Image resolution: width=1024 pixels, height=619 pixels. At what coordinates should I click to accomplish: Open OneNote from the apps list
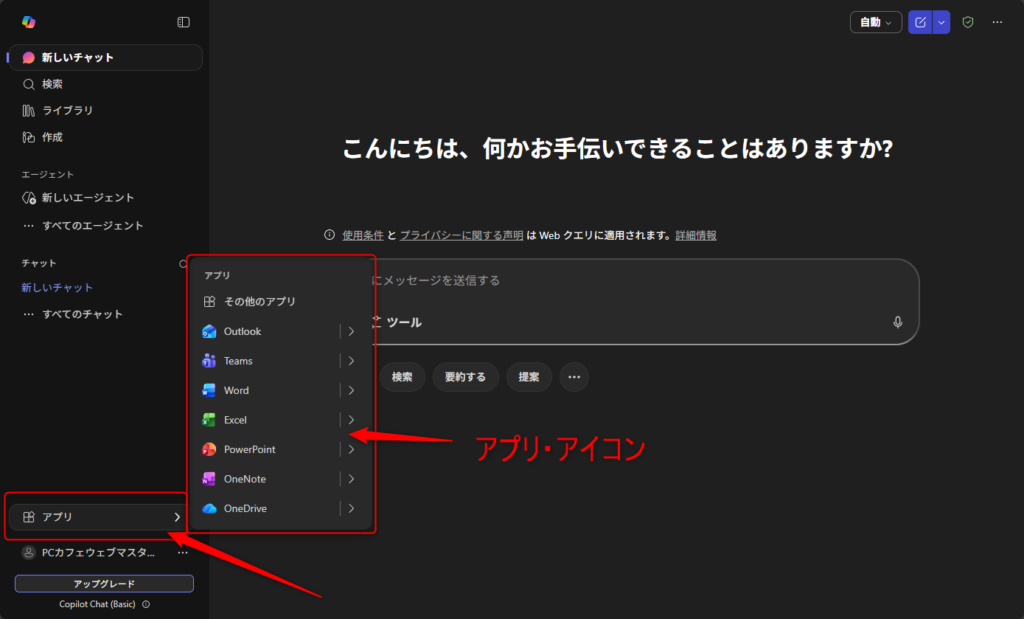click(x=209, y=479)
